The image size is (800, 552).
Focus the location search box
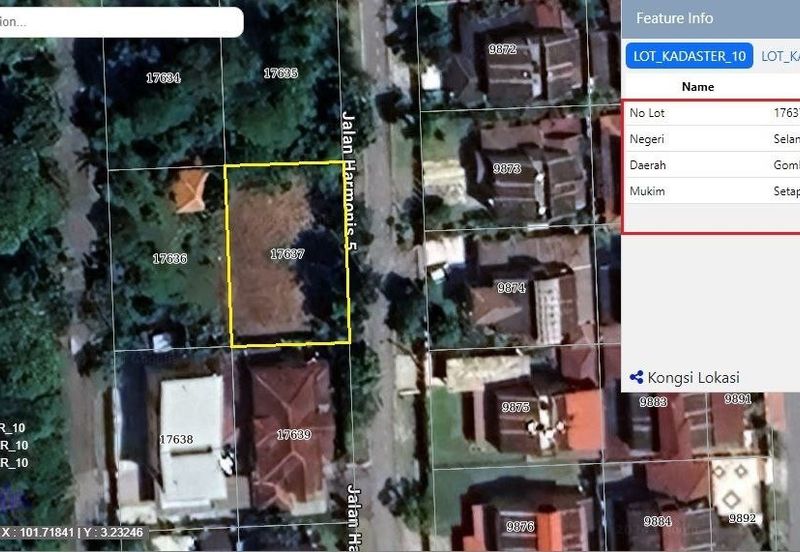[x=120, y=22]
